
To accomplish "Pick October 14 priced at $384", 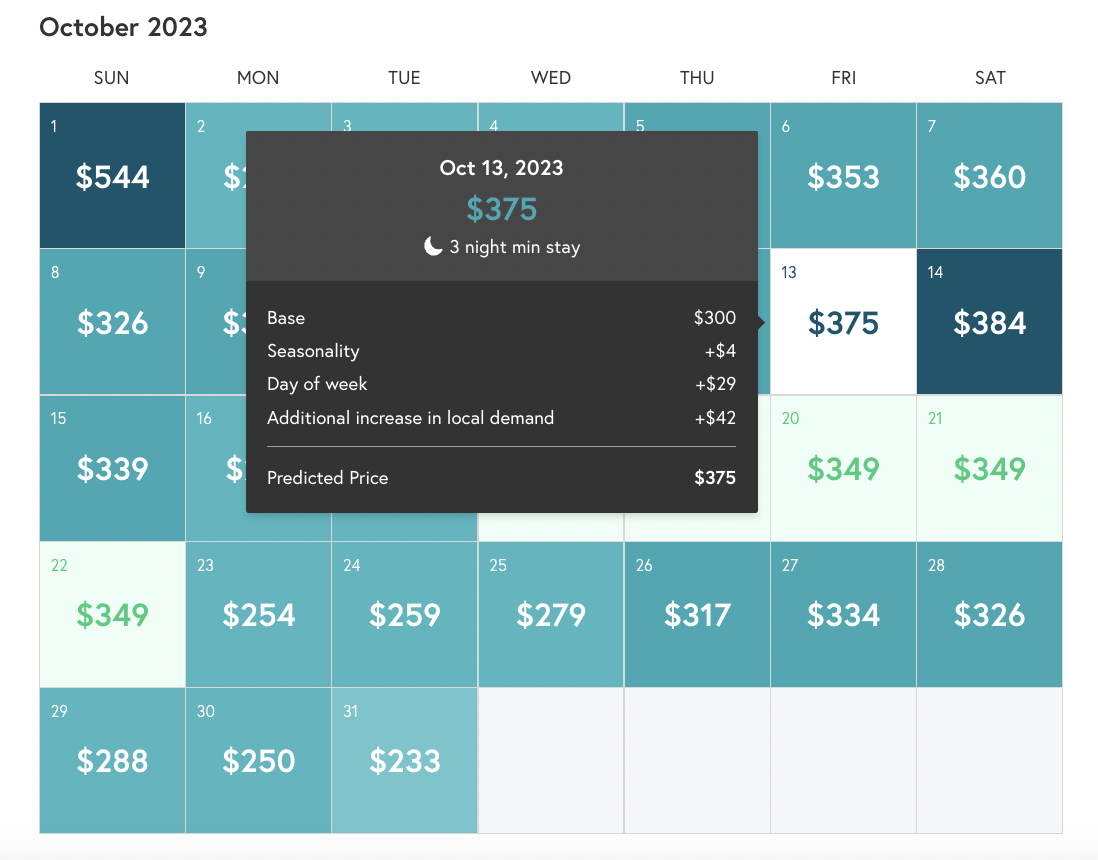I will pyautogui.click(x=989, y=322).
